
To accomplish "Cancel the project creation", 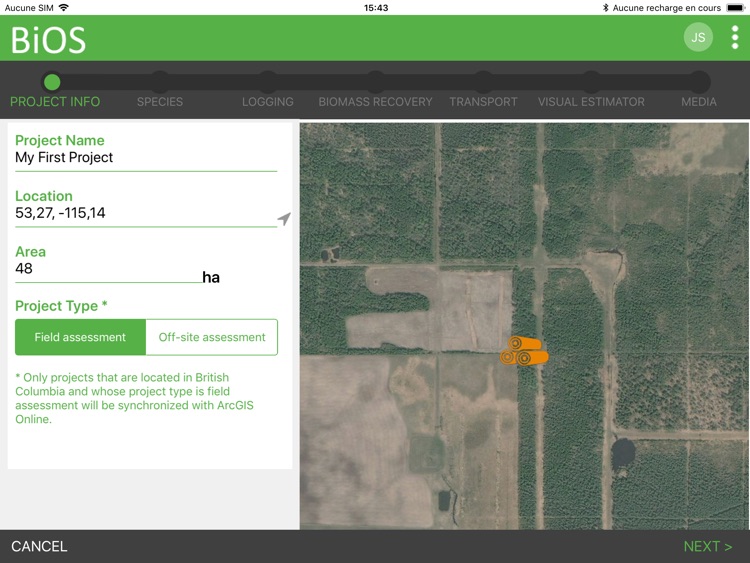I will (39, 546).
